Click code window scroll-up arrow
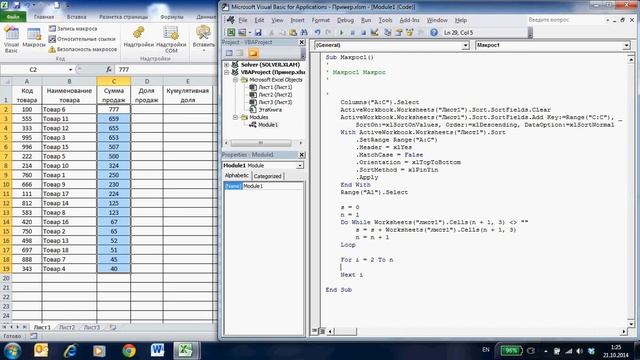This screenshot has width=640, height=360. pyautogui.click(x=631, y=60)
